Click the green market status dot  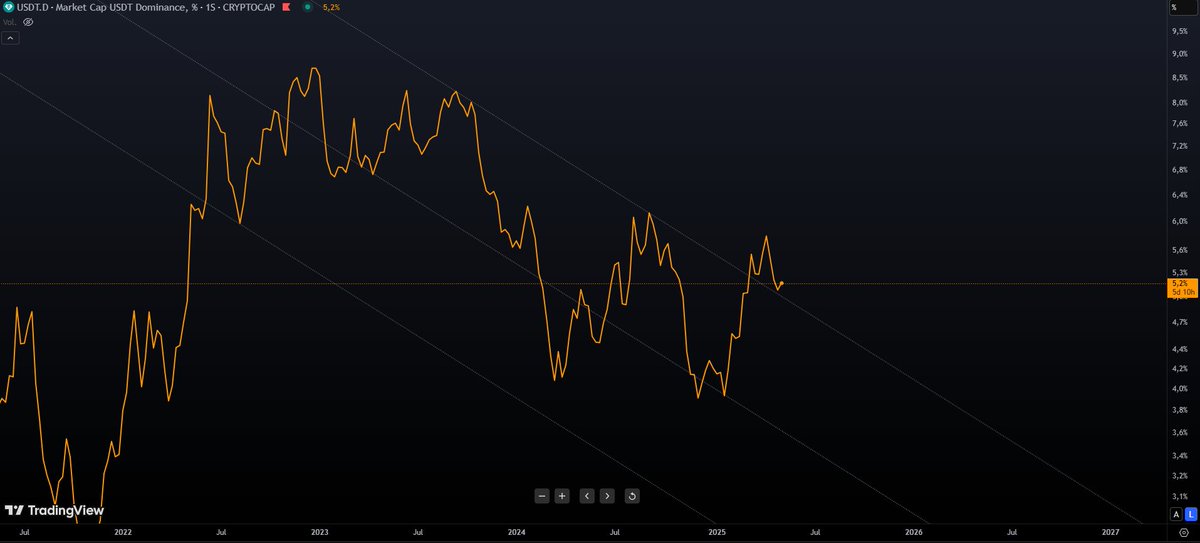[306, 7]
